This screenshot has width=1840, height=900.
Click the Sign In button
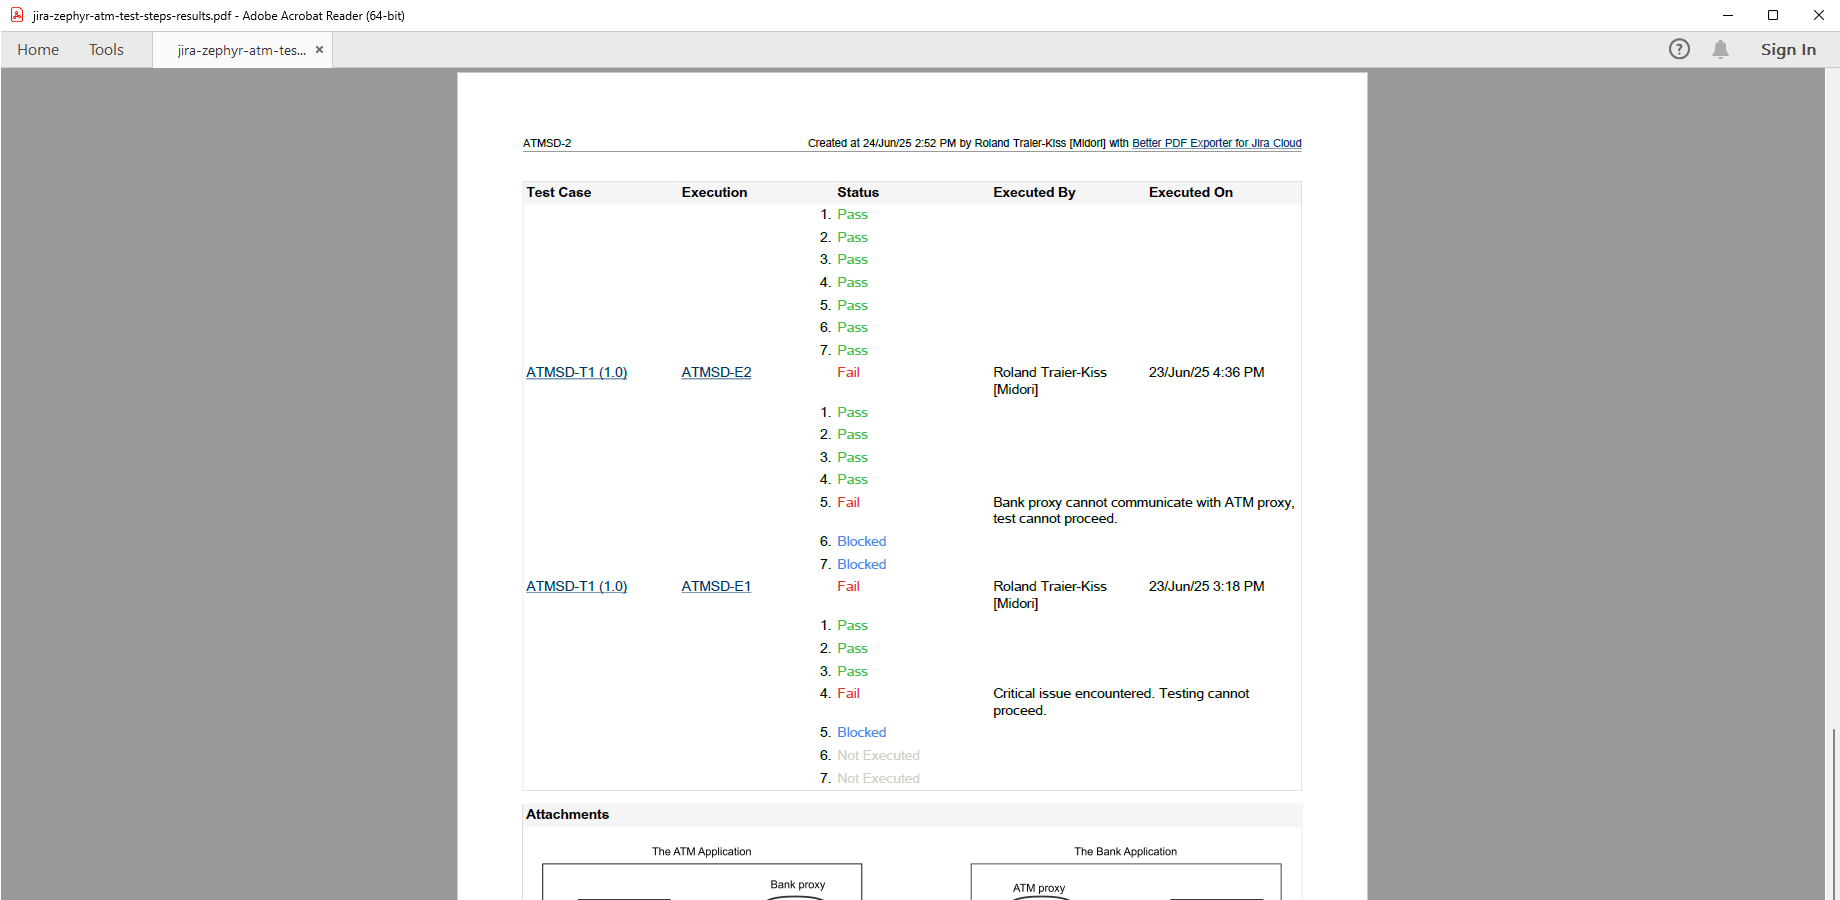(x=1788, y=49)
